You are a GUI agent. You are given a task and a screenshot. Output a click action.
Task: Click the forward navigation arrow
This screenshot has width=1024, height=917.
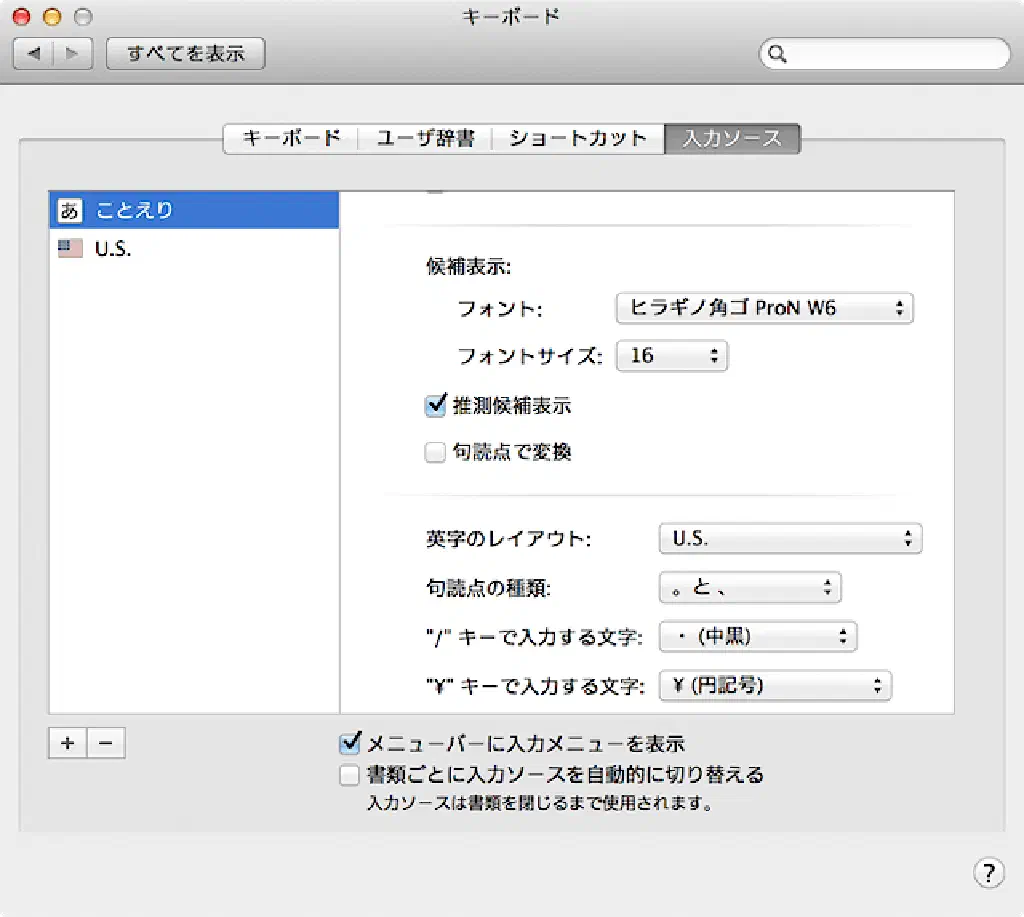73,54
